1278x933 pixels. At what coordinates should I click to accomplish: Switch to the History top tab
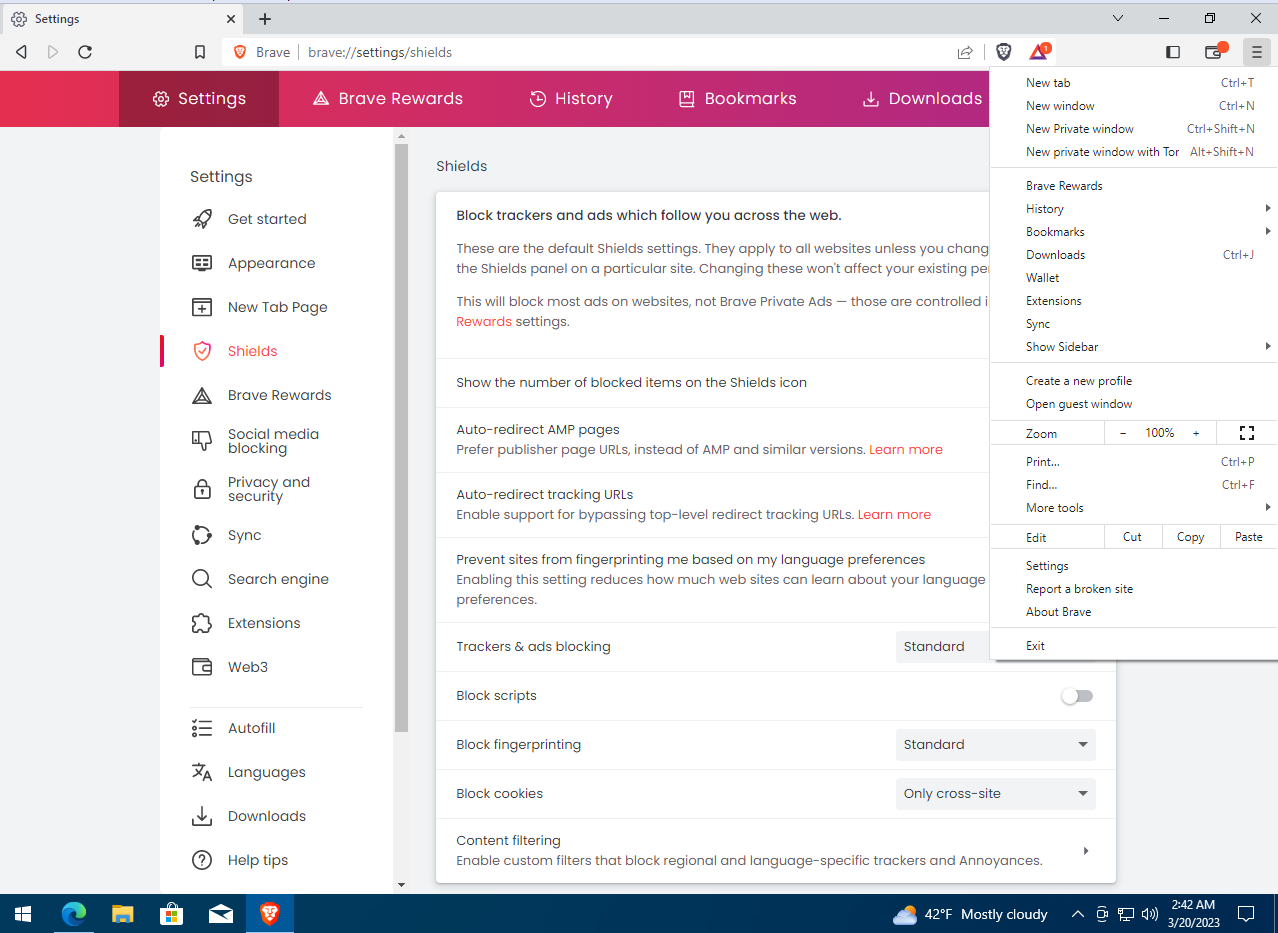(x=570, y=98)
